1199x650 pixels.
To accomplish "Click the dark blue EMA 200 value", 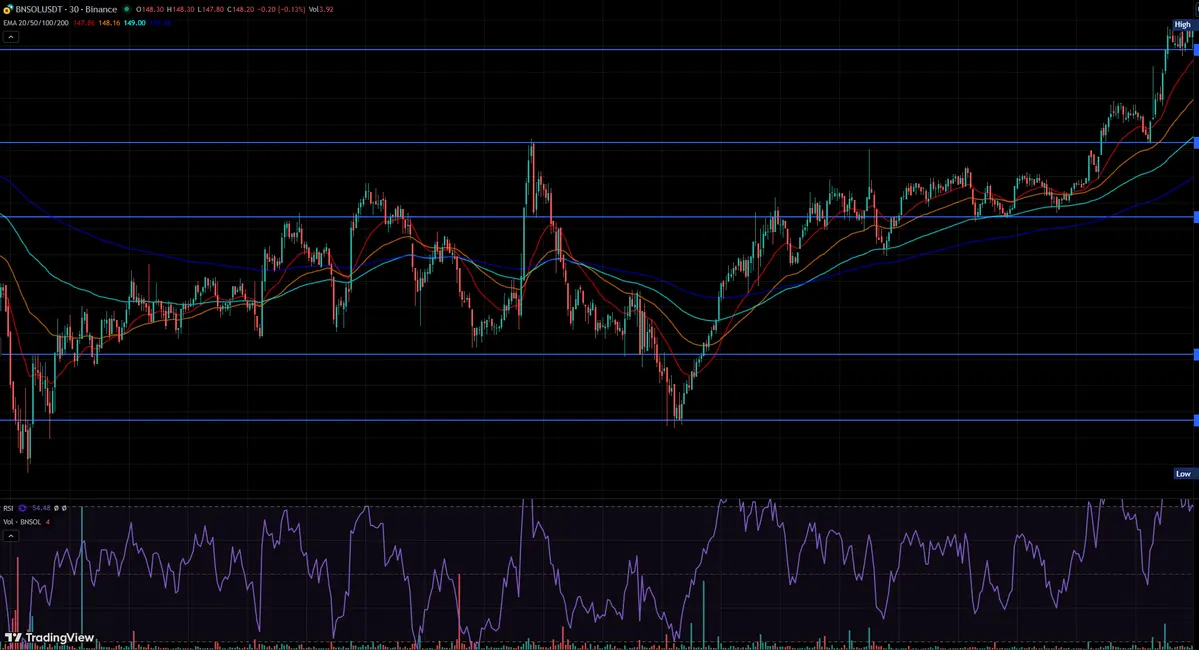I will 160,23.
